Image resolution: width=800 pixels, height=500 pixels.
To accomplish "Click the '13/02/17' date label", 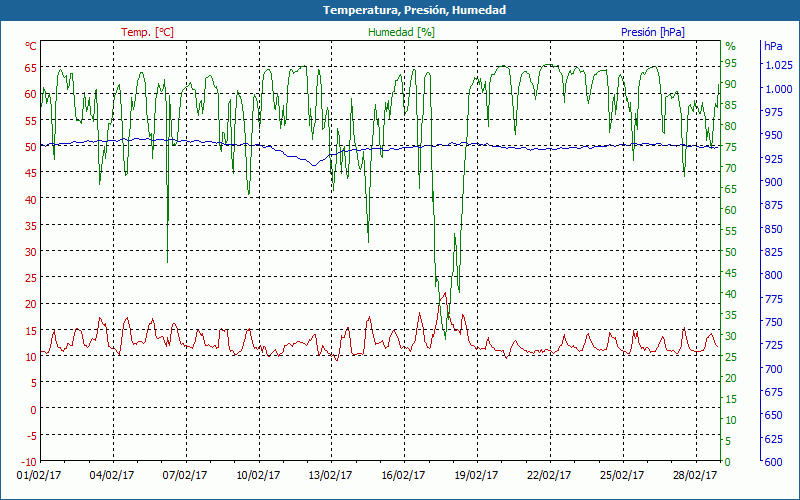I will click(x=330, y=475).
